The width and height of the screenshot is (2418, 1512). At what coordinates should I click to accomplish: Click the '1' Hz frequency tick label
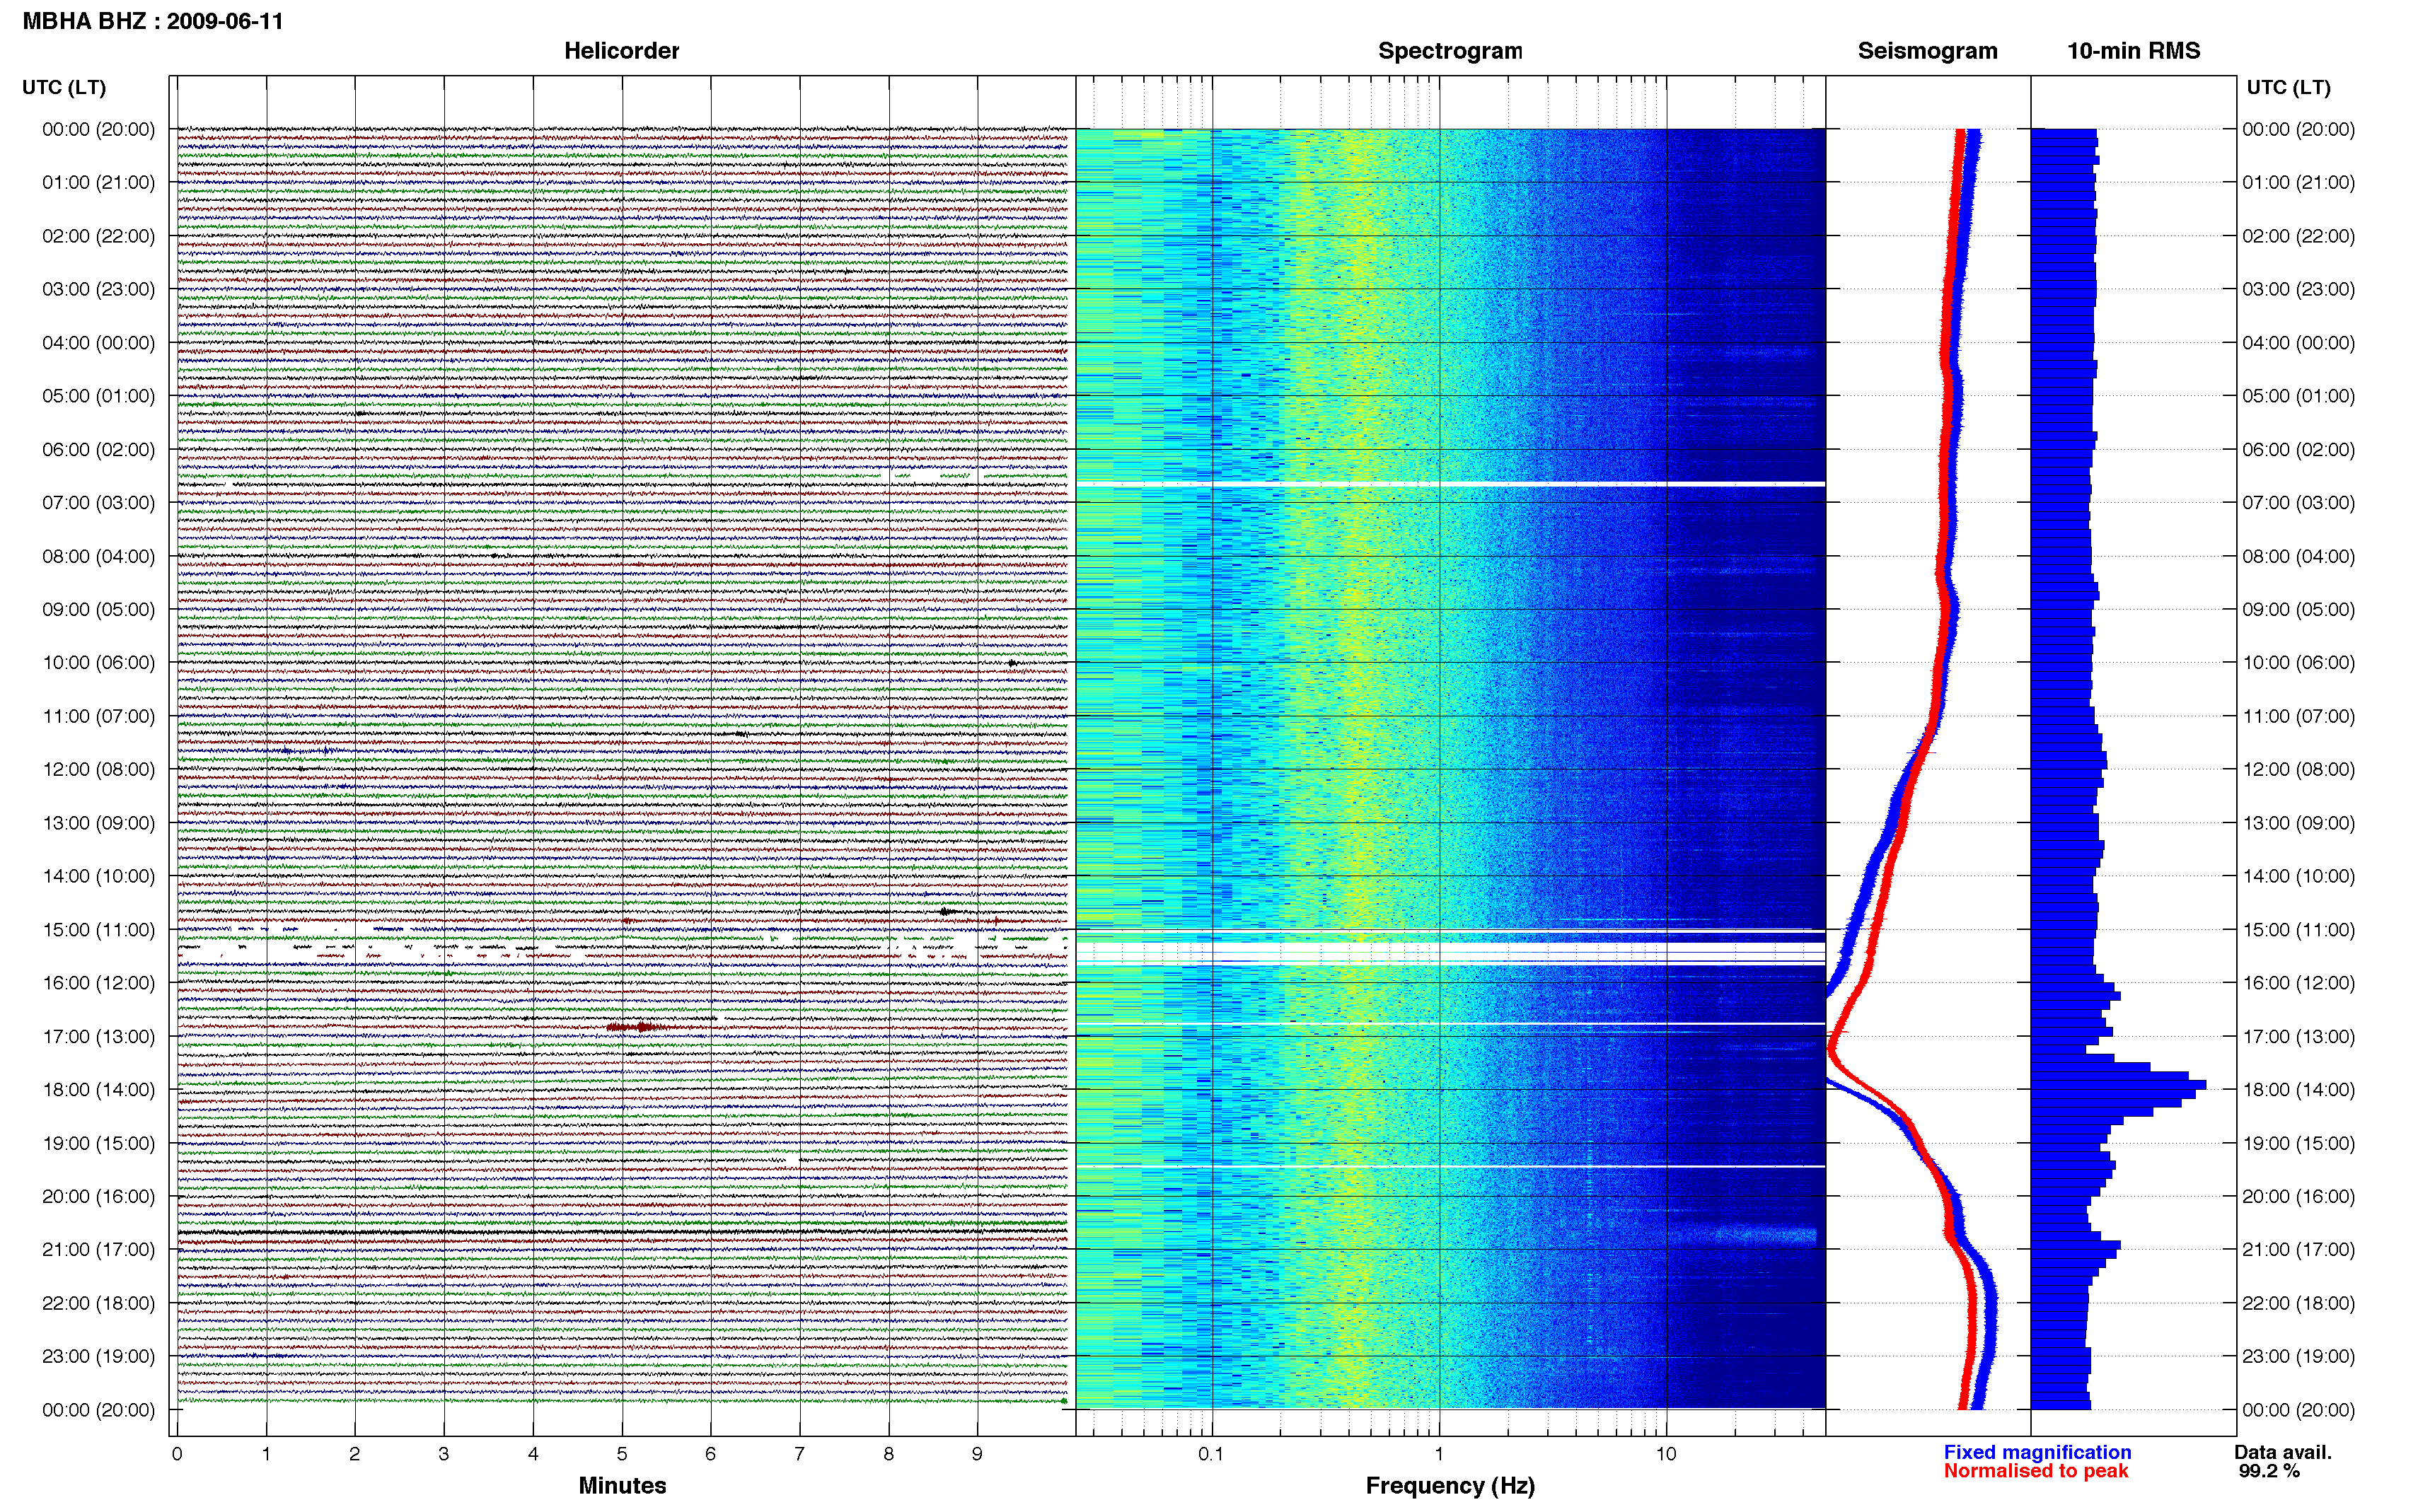pos(1439,1454)
